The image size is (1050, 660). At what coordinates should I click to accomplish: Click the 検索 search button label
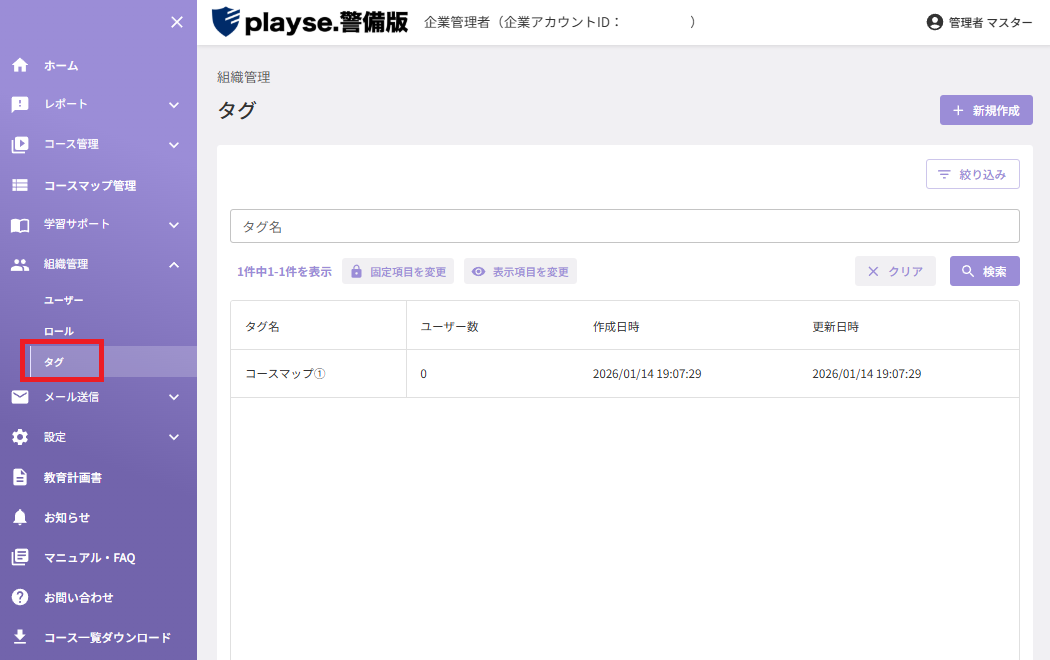pyautogui.click(x=994, y=271)
